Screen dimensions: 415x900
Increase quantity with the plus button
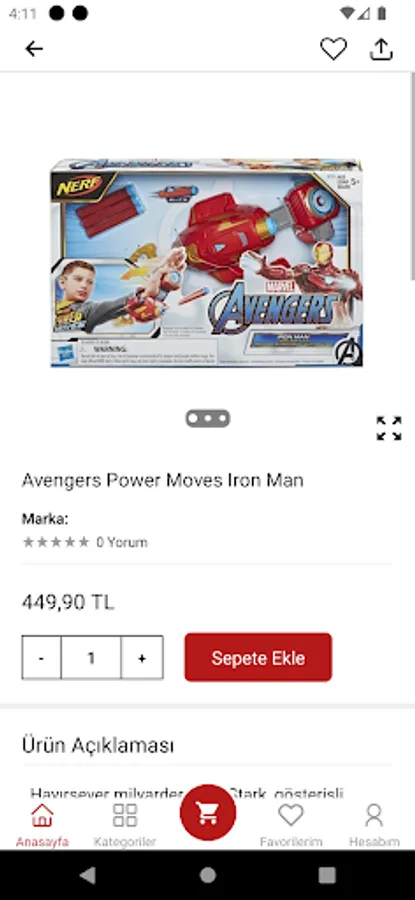point(142,658)
